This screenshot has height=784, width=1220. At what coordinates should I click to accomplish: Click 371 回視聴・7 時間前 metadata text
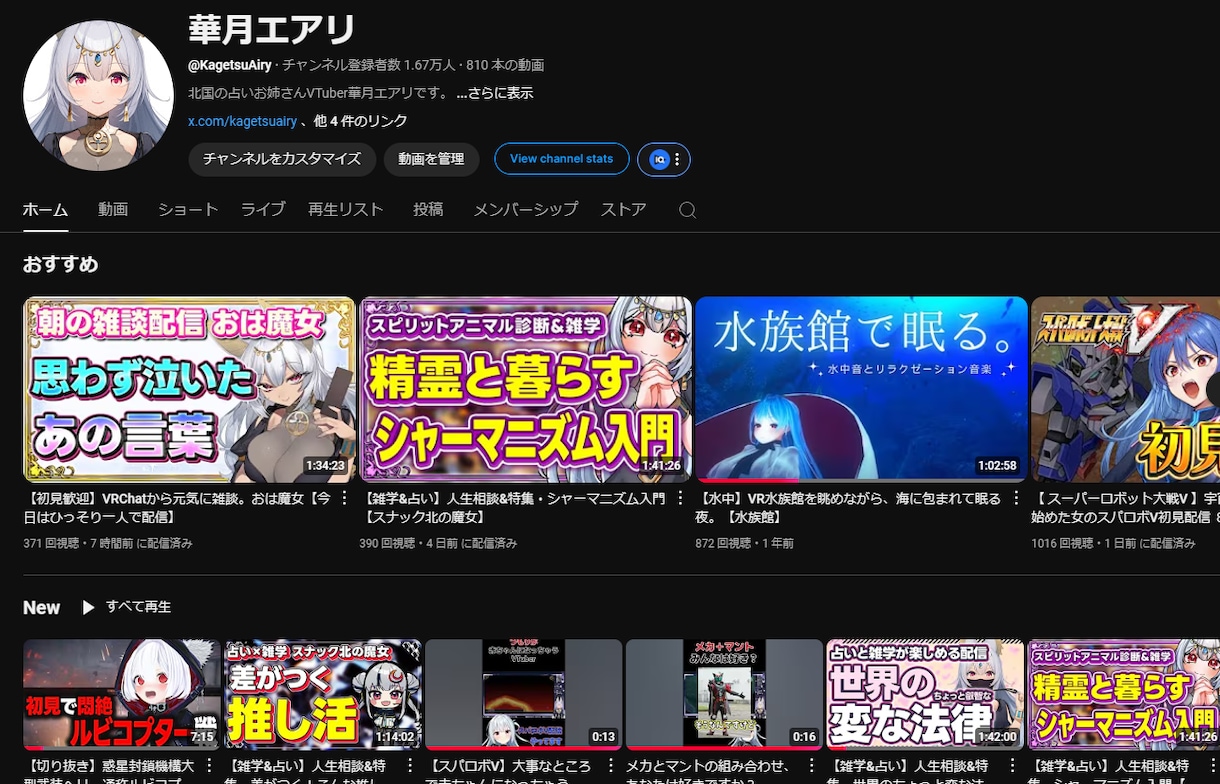coord(108,544)
